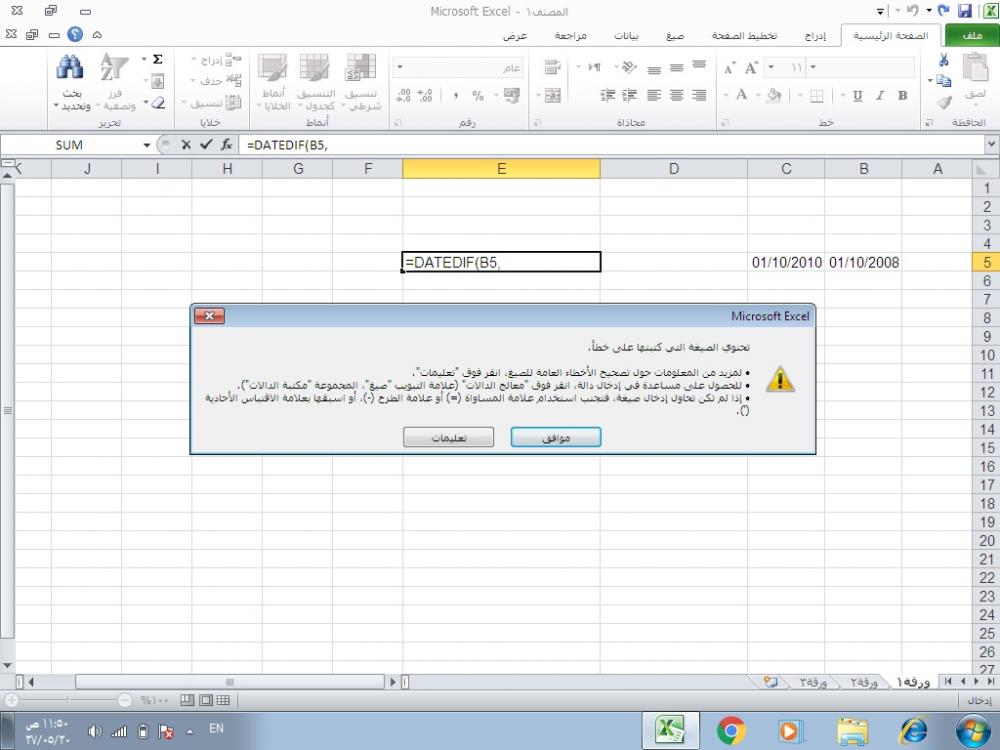Toggle Align Text Right

coord(700,96)
